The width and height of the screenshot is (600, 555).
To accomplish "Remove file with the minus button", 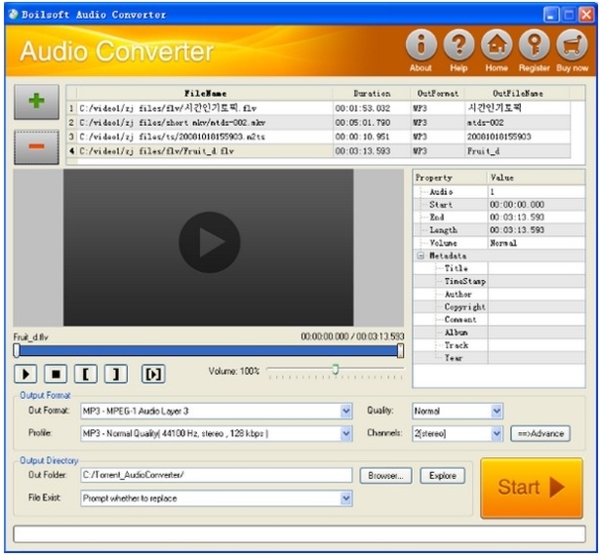I will [37, 147].
